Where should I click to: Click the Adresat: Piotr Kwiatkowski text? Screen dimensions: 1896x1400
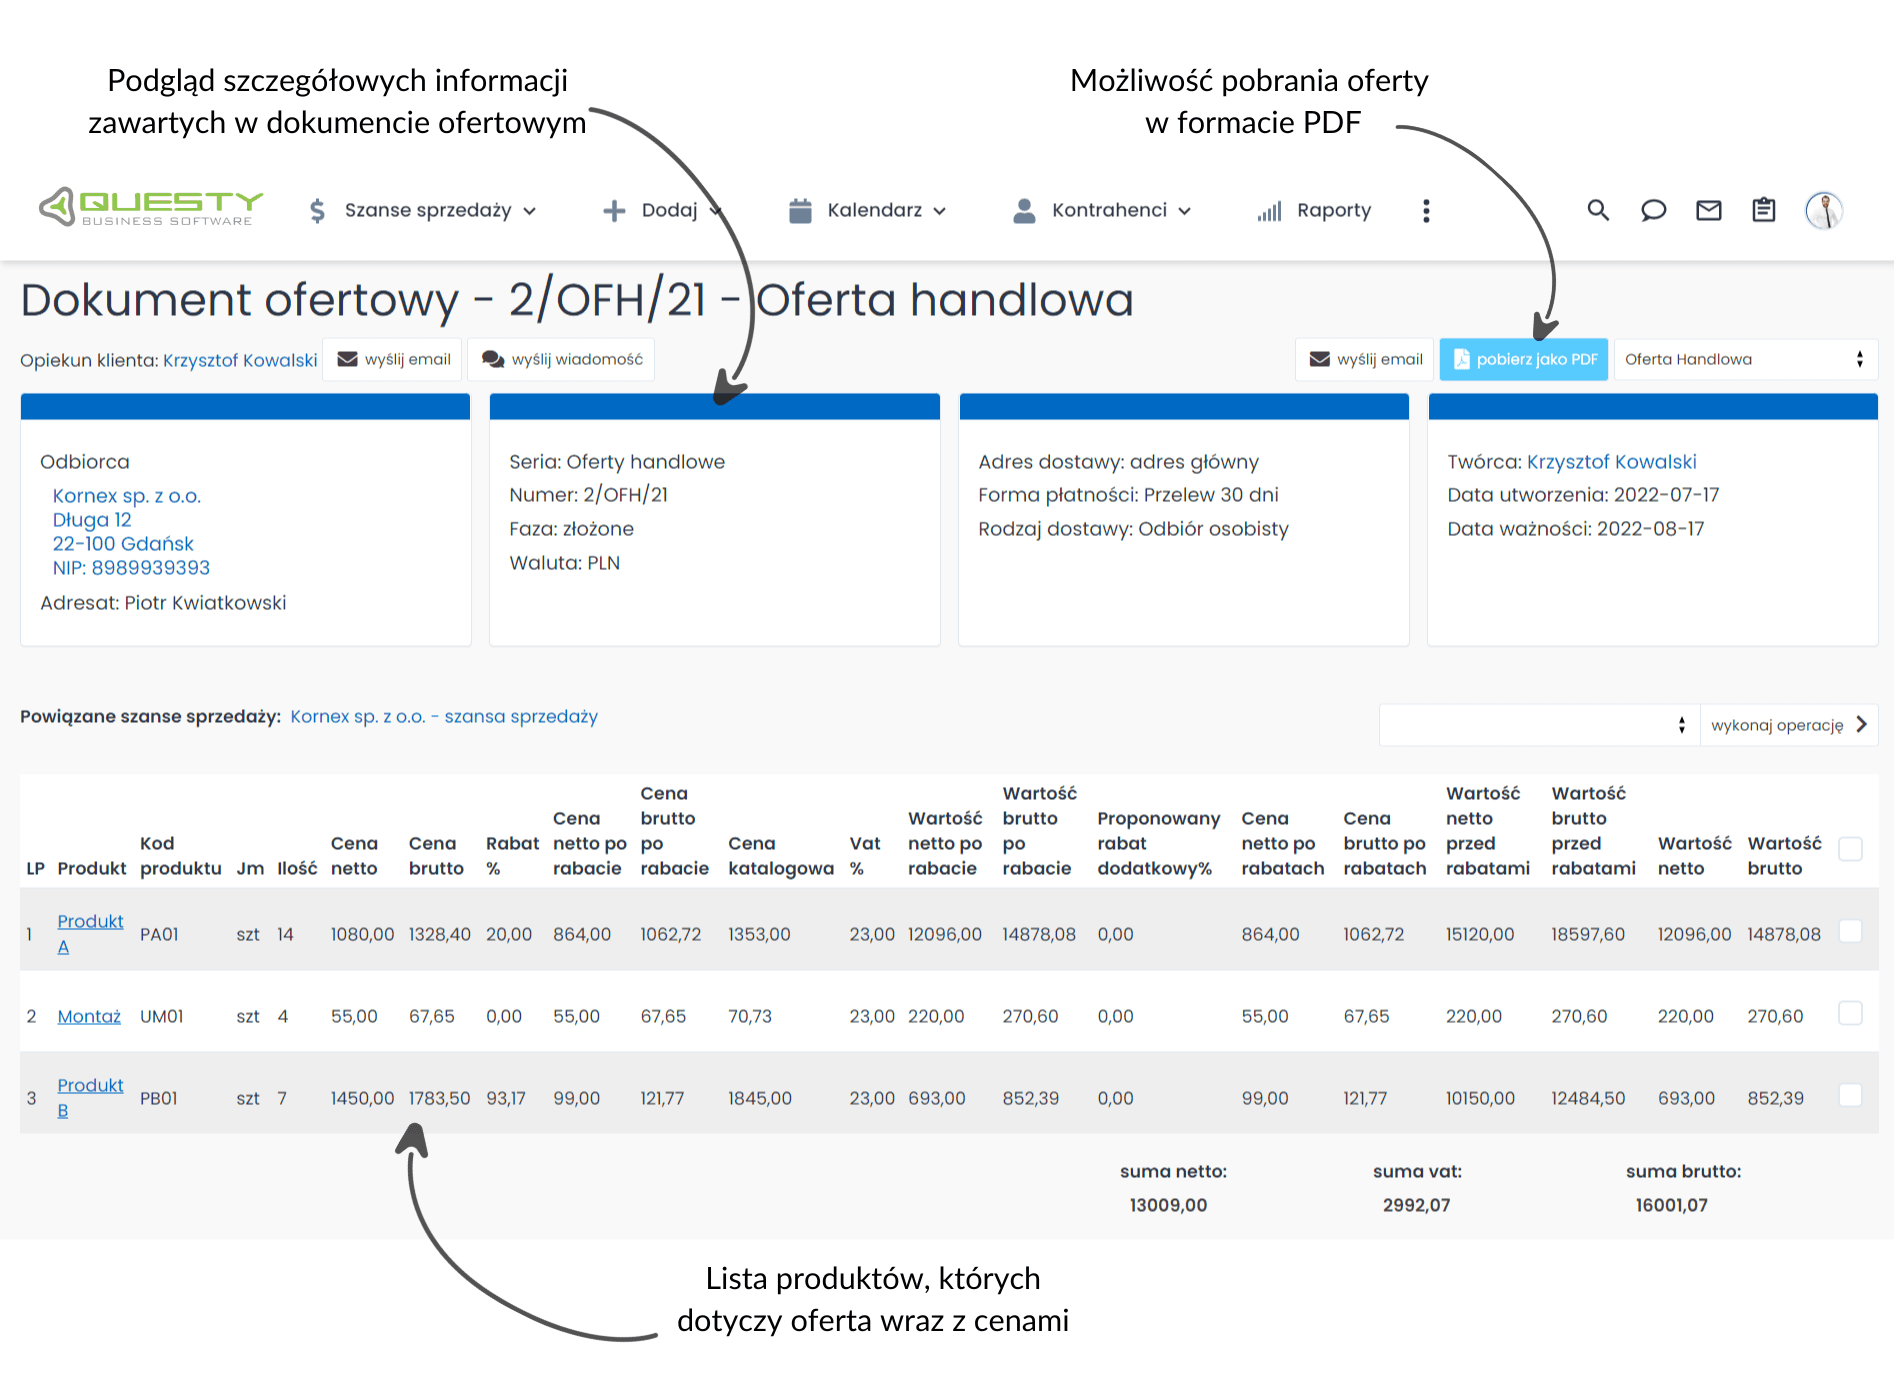(163, 603)
